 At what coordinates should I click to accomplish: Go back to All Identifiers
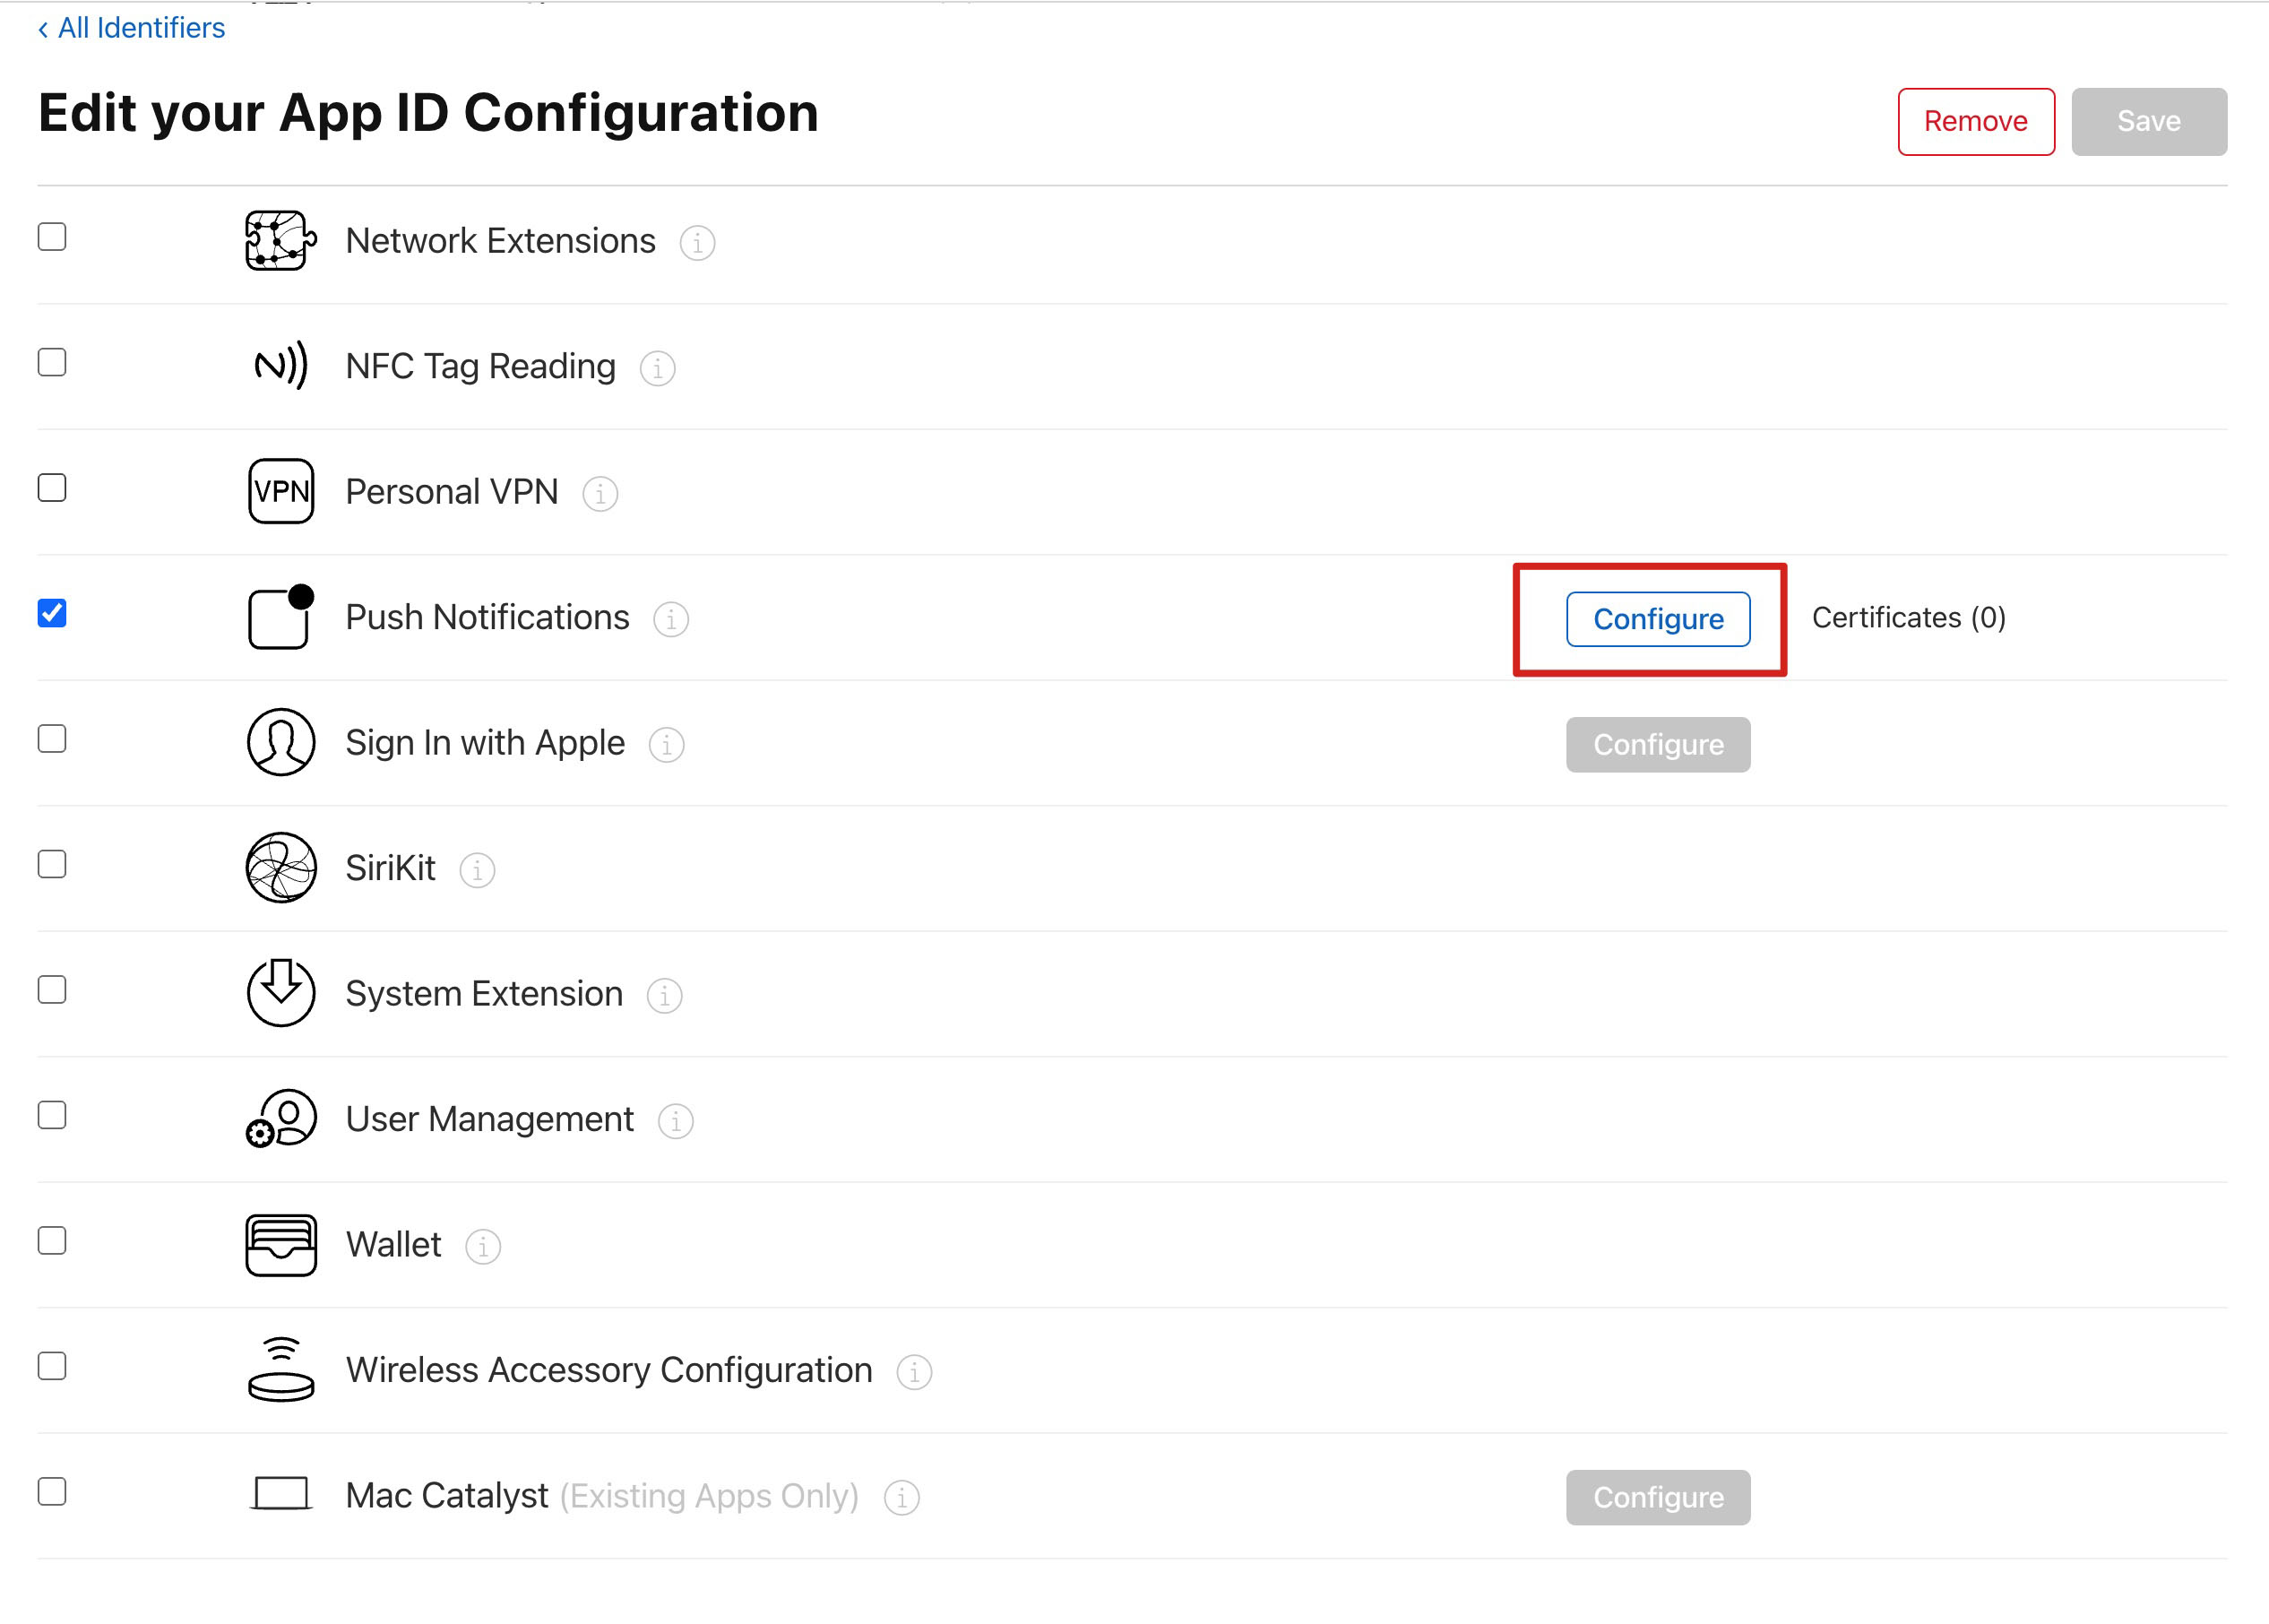[x=131, y=28]
